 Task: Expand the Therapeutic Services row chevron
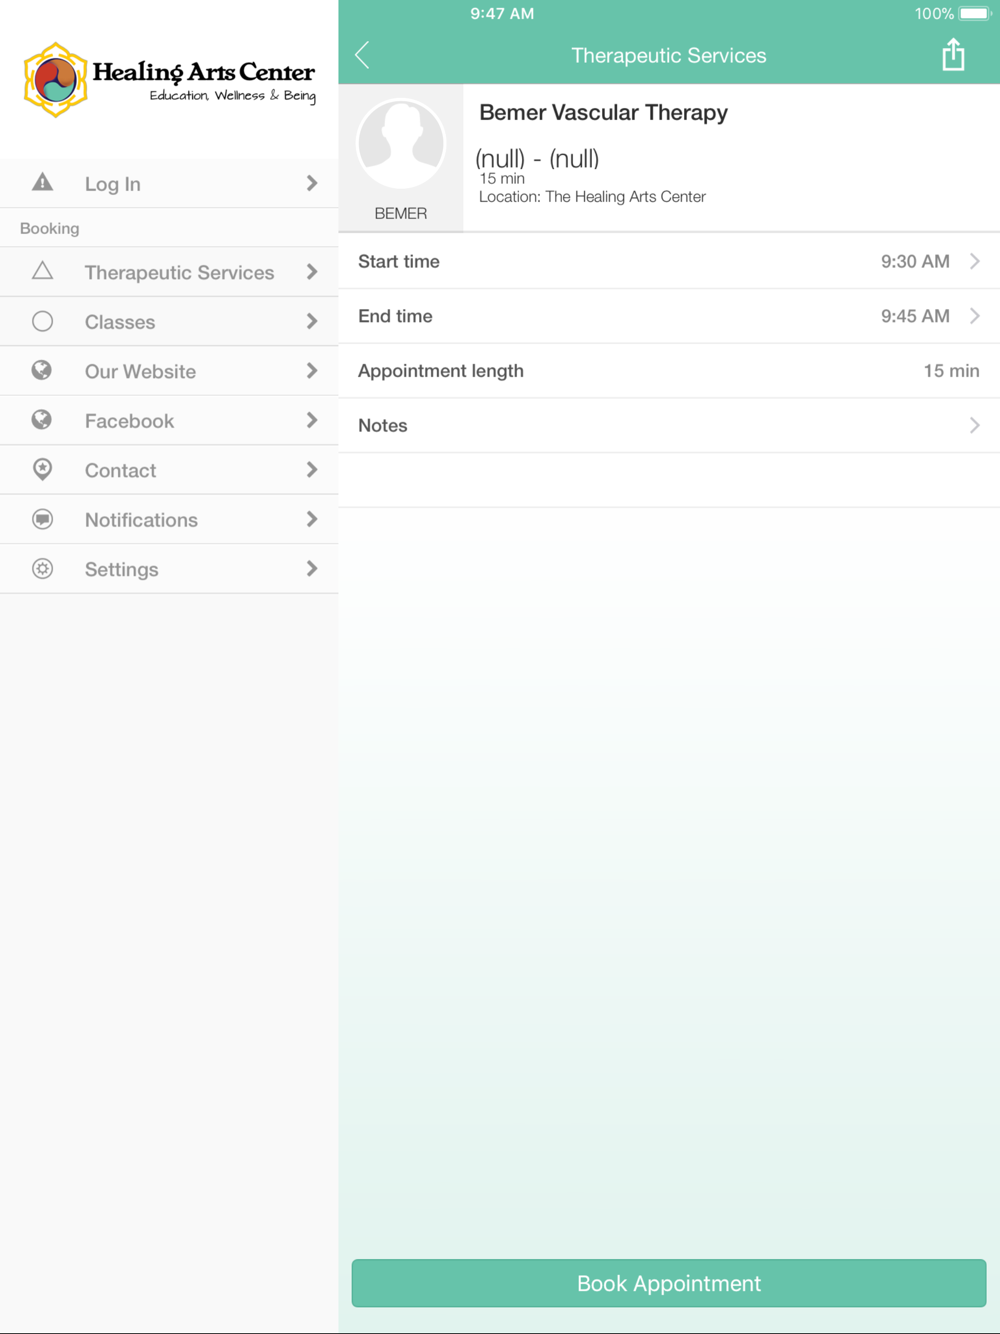[x=312, y=272]
